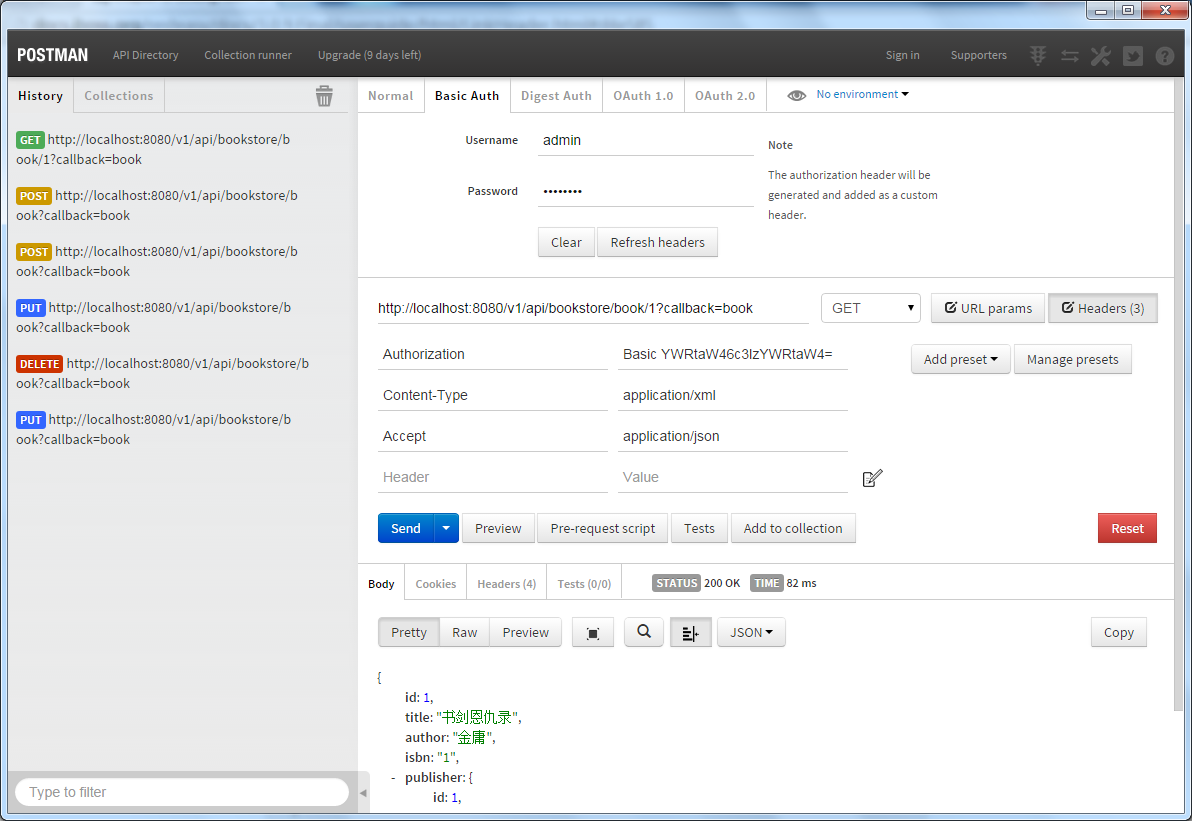Click the Password field

pyautogui.click(x=645, y=192)
